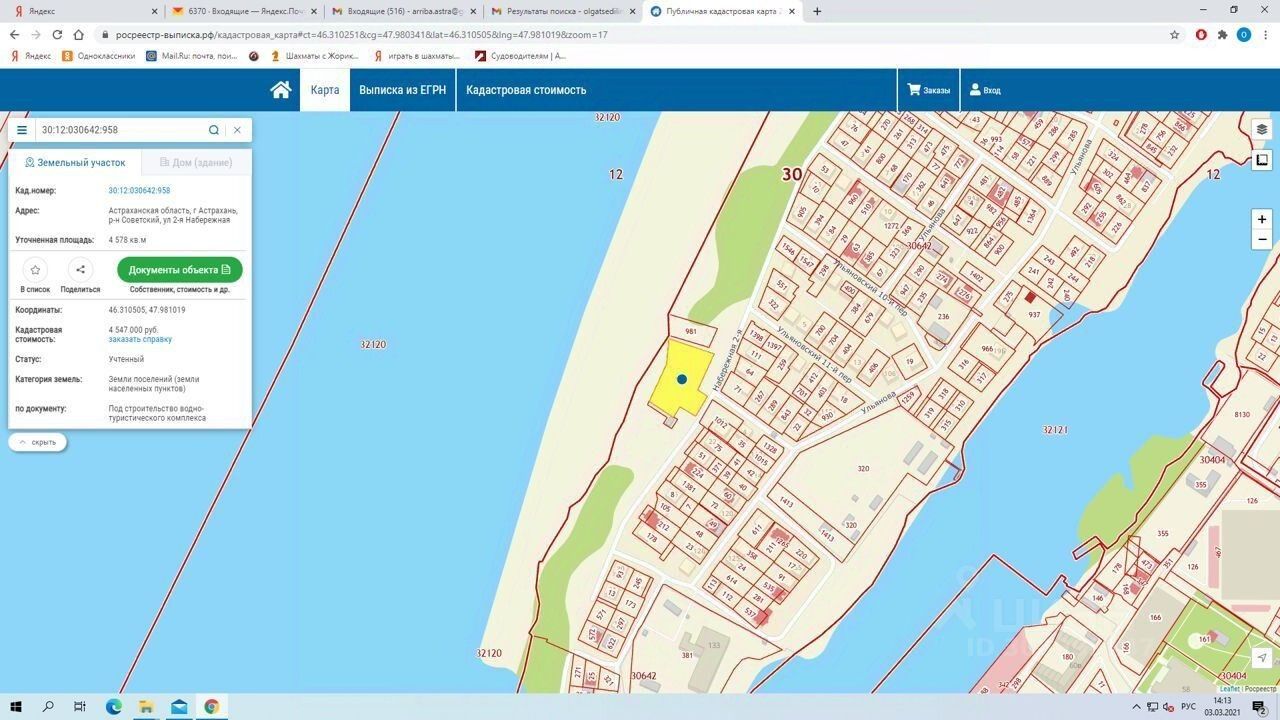The image size is (1280, 720).
Task: Open the Судоводителям bookmark
Action: point(521,56)
